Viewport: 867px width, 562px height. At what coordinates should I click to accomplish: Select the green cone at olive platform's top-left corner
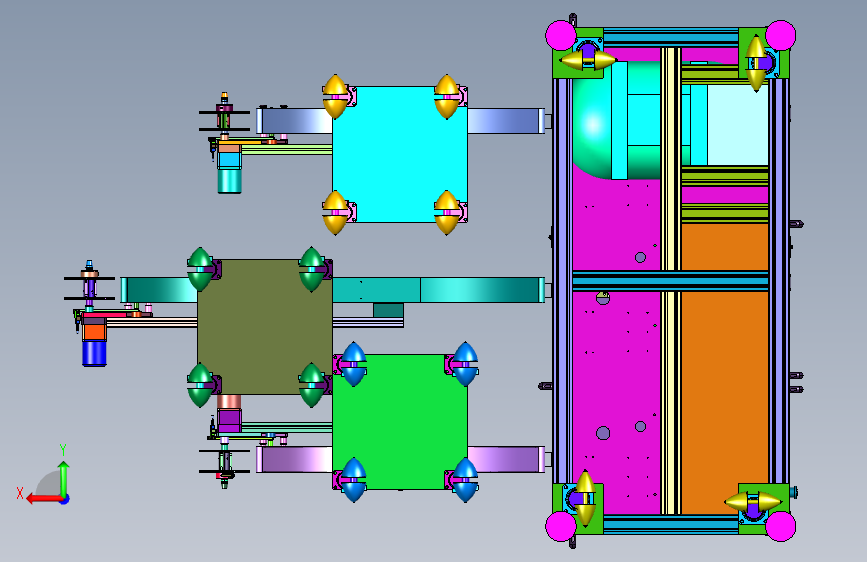pos(200,269)
